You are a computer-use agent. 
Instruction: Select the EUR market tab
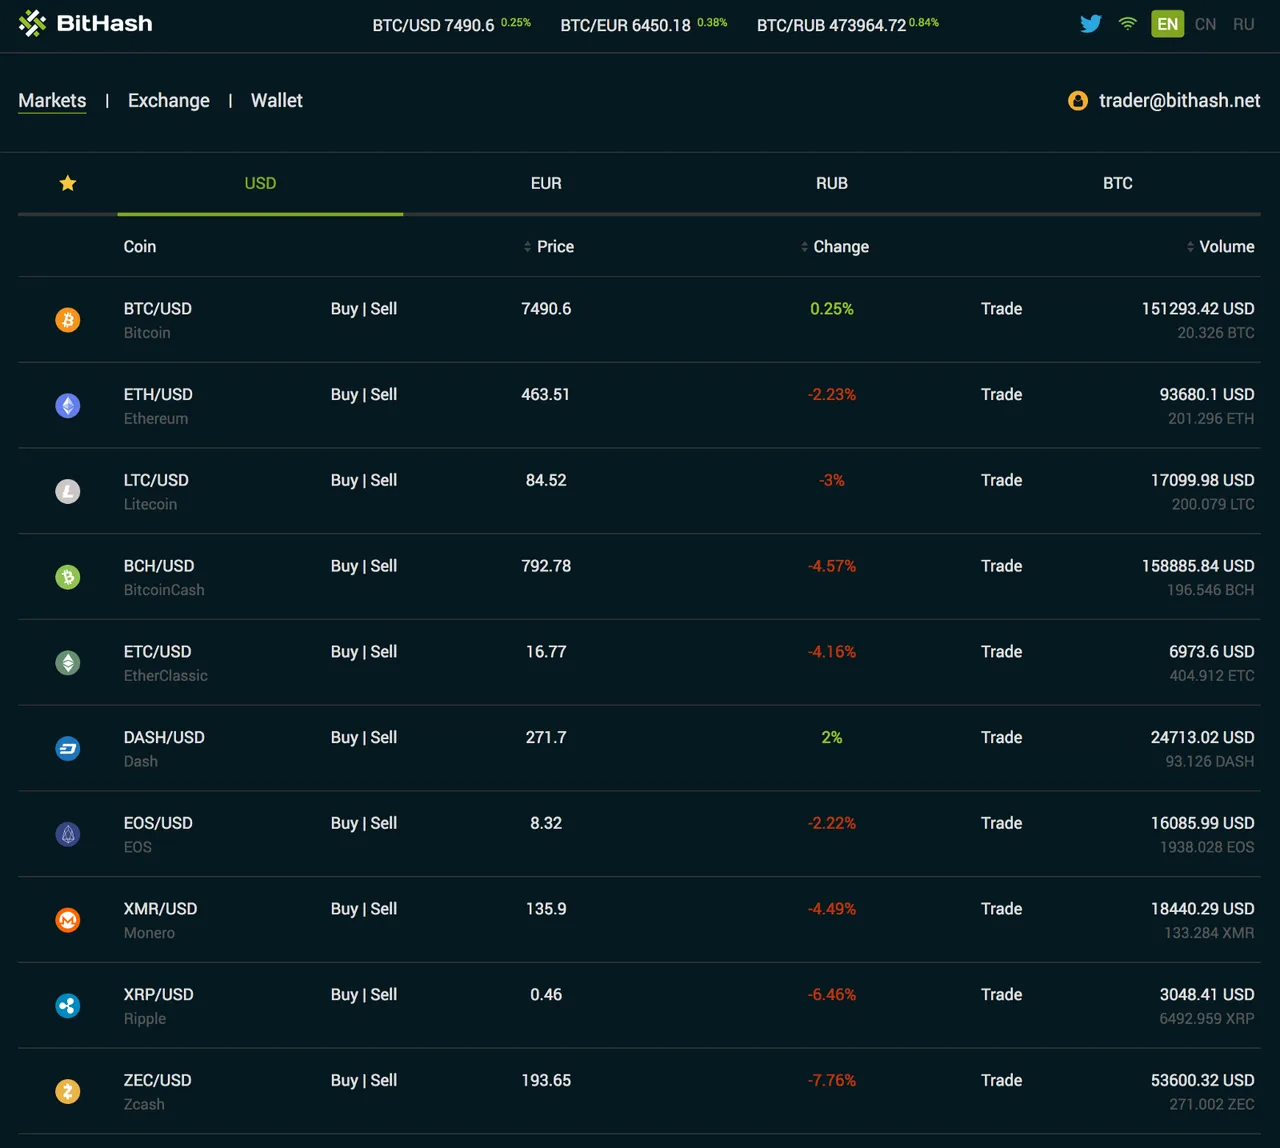tap(546, 183)
